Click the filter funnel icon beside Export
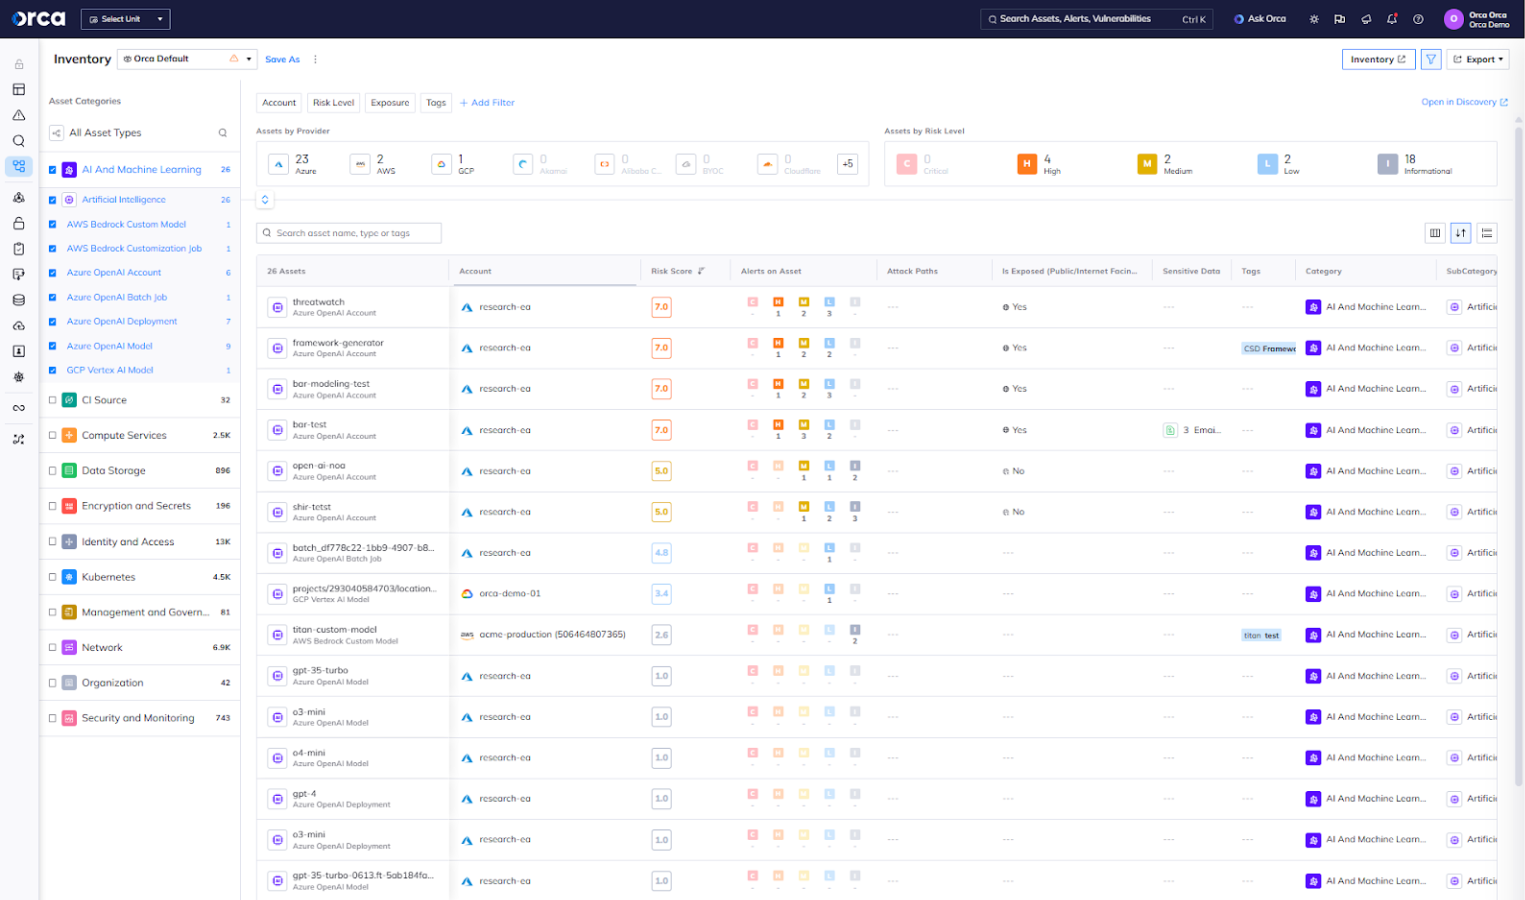 click(x=1431, y=60)
